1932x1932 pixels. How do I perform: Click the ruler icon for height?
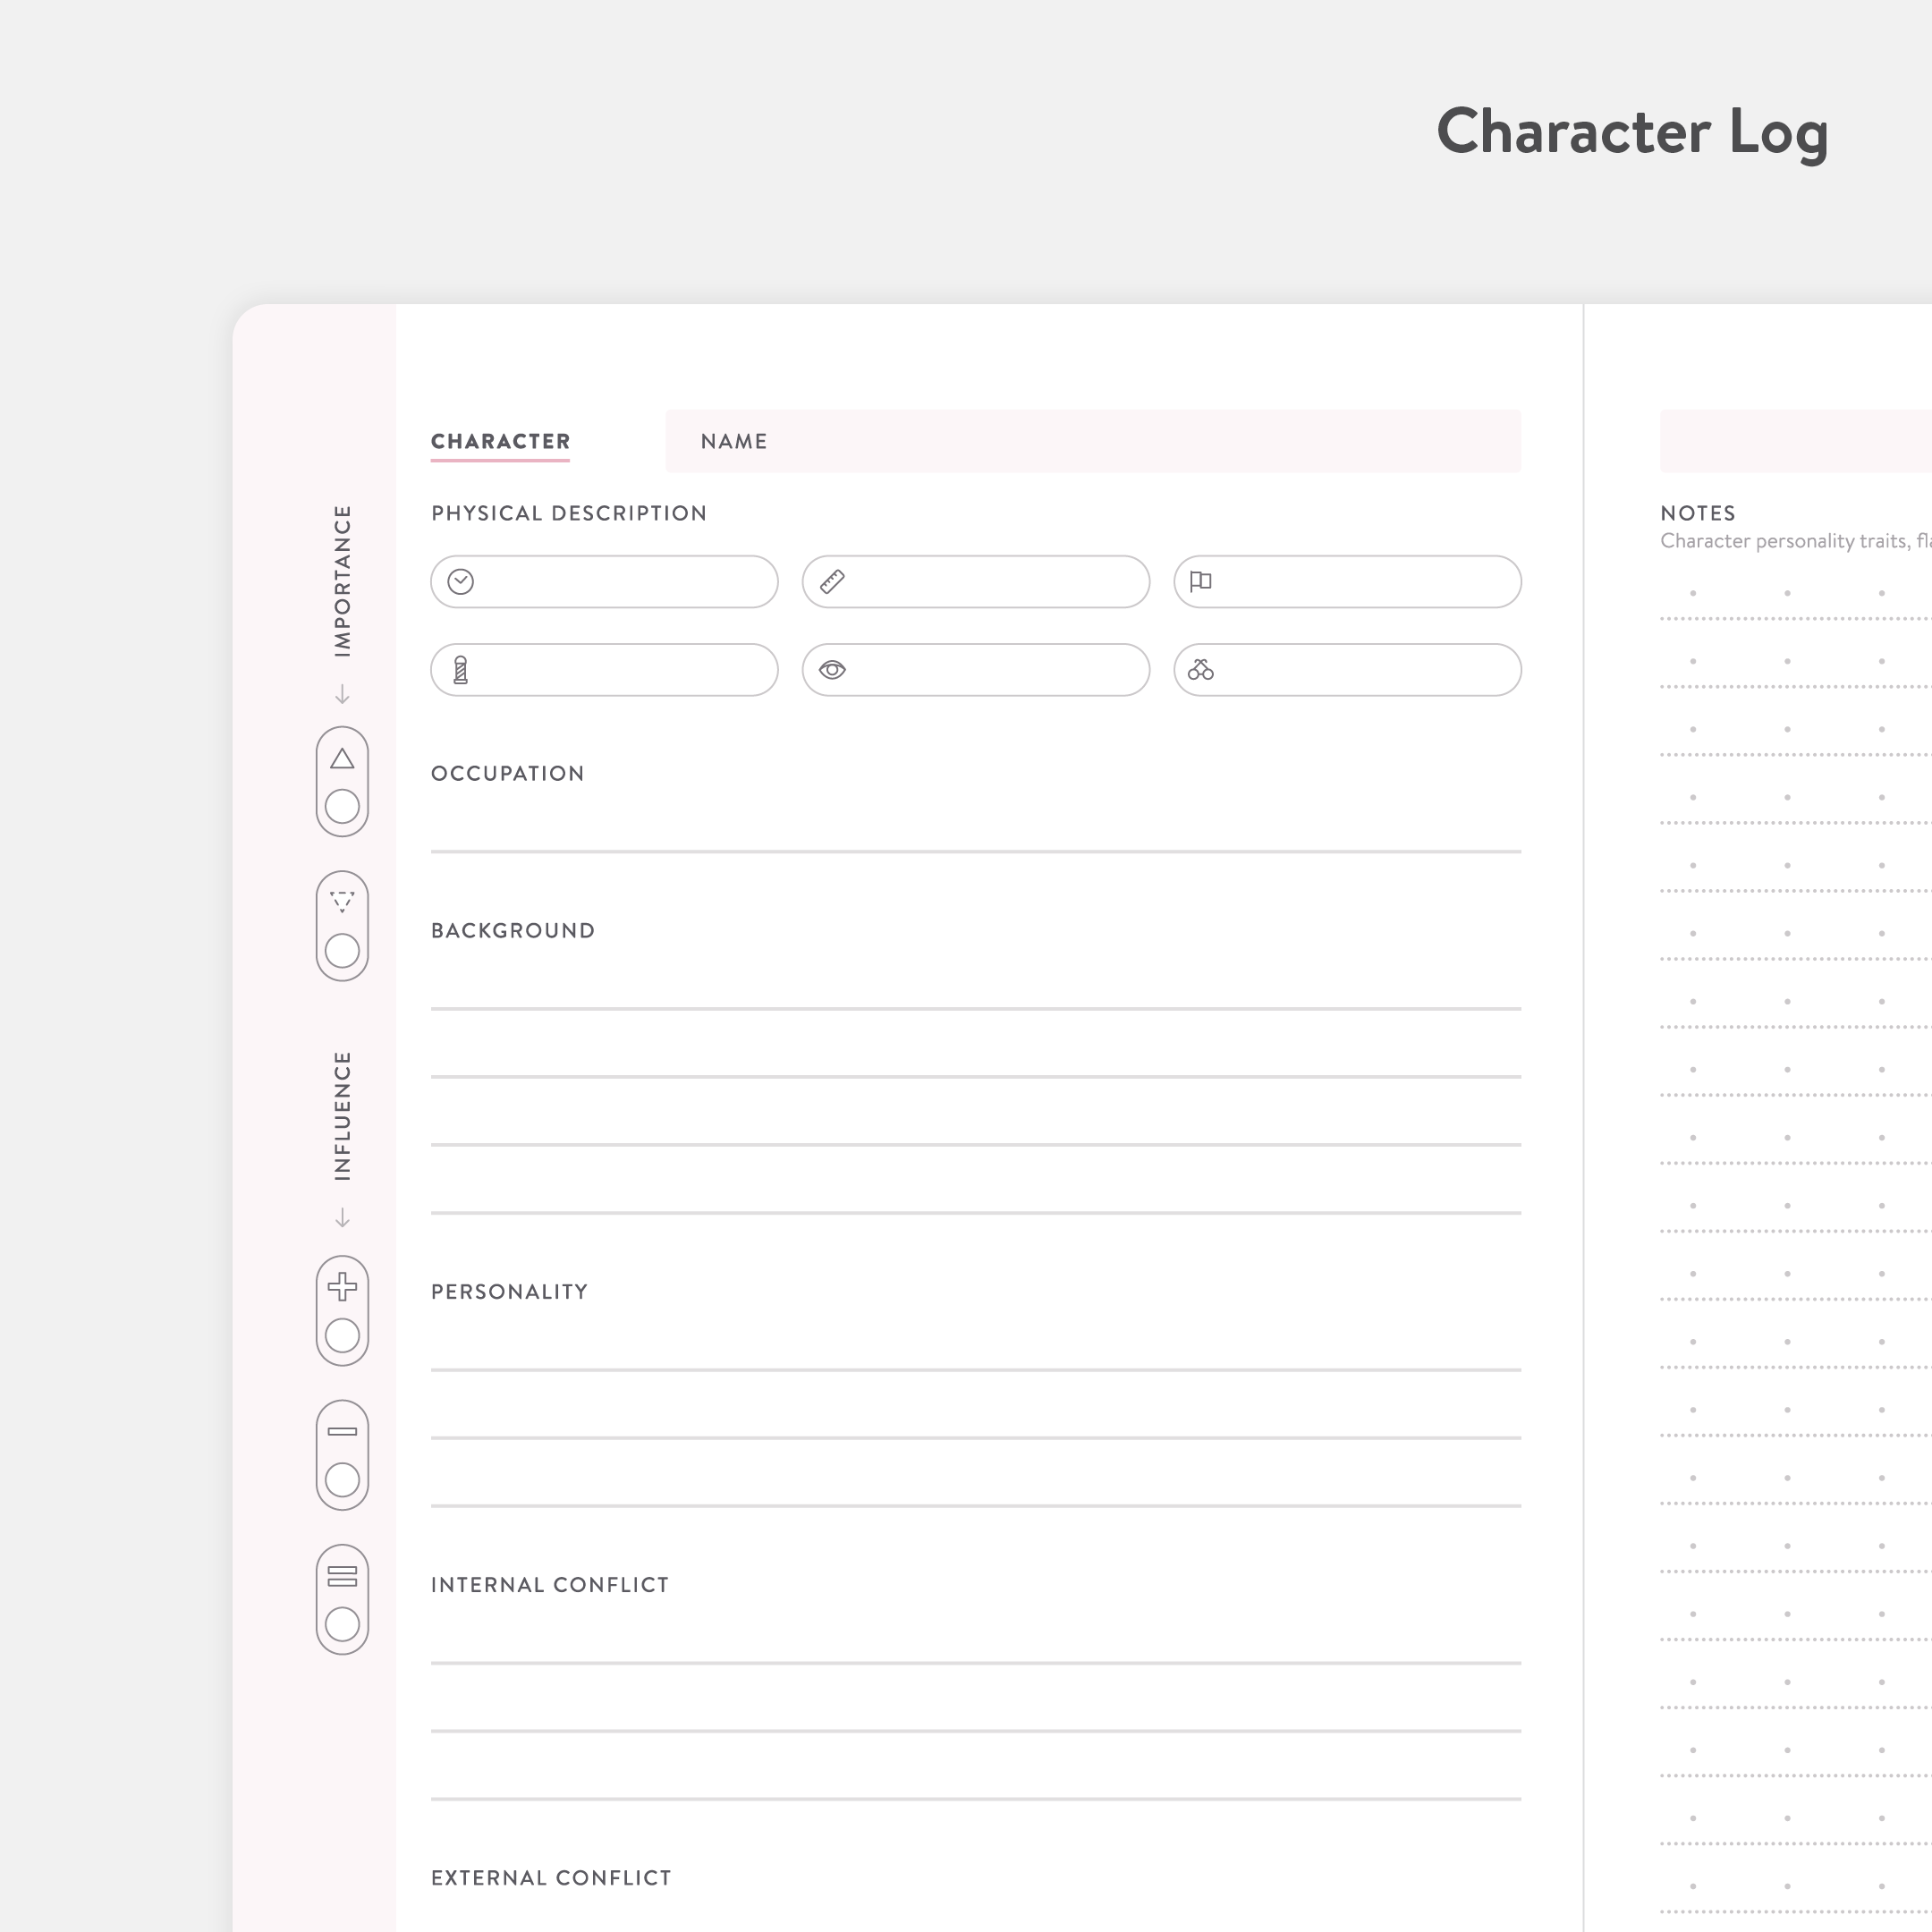click(x=832, y=582)
